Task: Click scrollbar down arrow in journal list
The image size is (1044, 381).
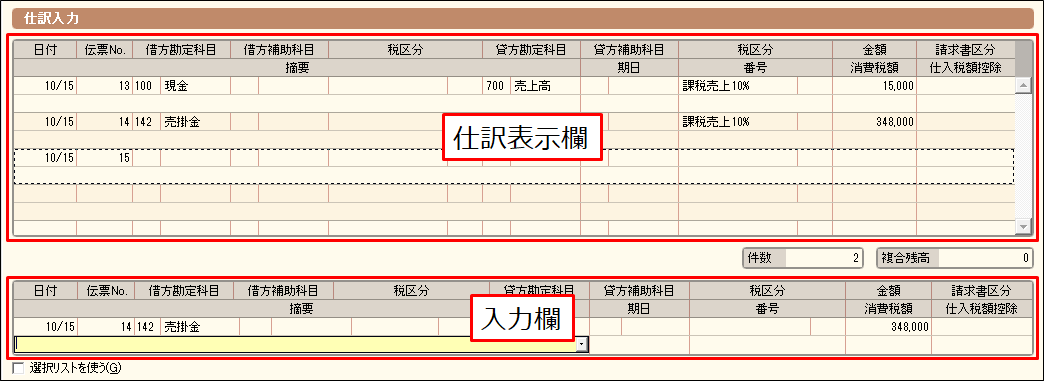Action: coord(1022,228)
